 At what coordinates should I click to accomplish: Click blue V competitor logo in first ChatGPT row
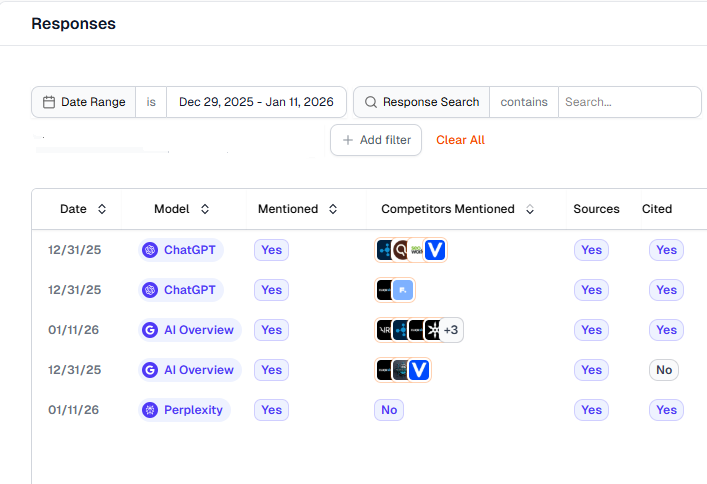point(435,250)
